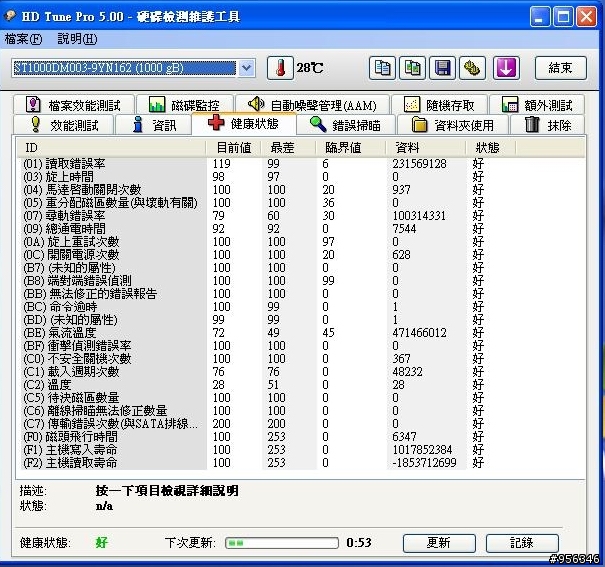Open the 資料夾使用 tab
The image size is (605, 567).
point(453,125)
